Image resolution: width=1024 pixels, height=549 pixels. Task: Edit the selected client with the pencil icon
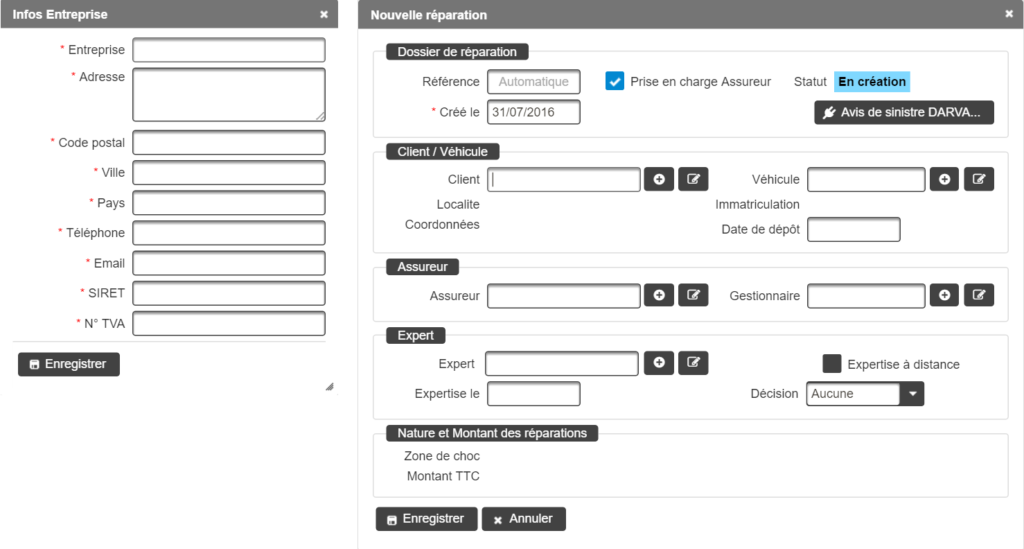[693, 179]
